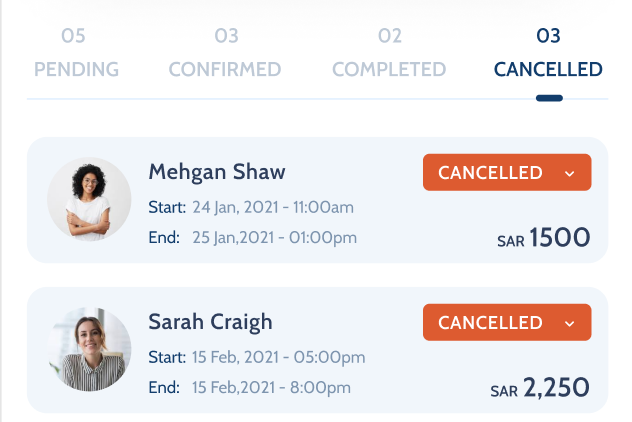Select the Completed tab
Screen dimensions: 632x422
tap(389, 69)
